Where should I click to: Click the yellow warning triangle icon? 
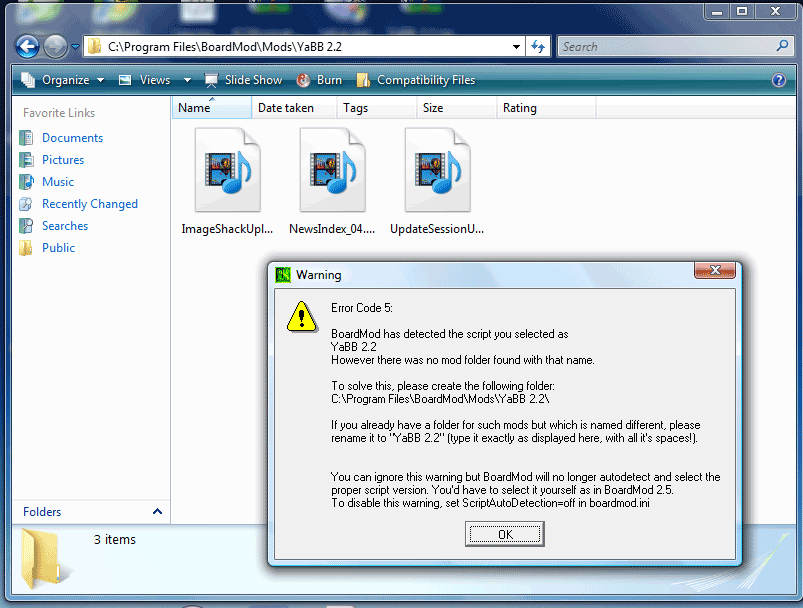point(302,317)
